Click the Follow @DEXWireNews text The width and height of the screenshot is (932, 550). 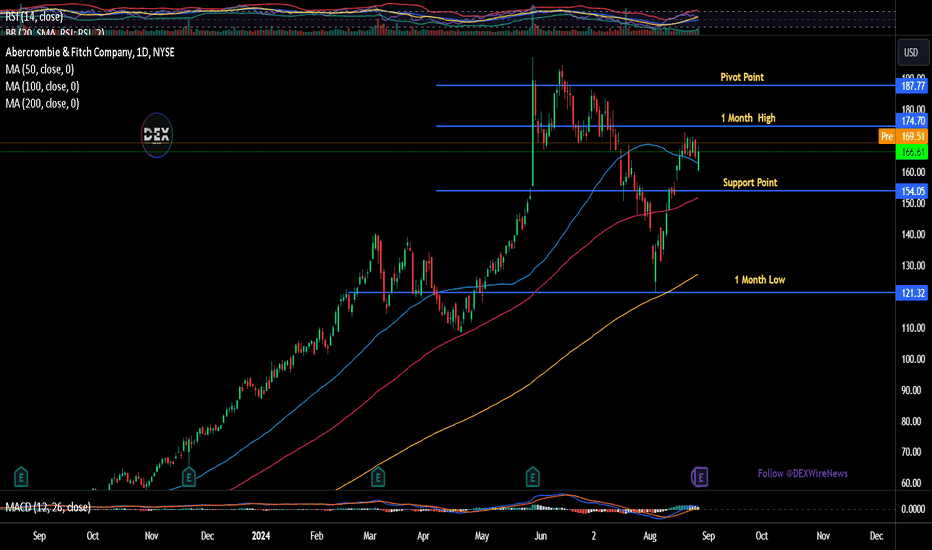[802, 474]
